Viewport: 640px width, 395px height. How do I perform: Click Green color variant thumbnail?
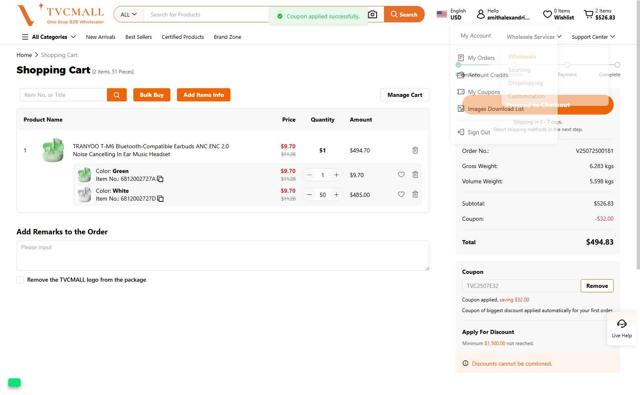coord(84,175)
